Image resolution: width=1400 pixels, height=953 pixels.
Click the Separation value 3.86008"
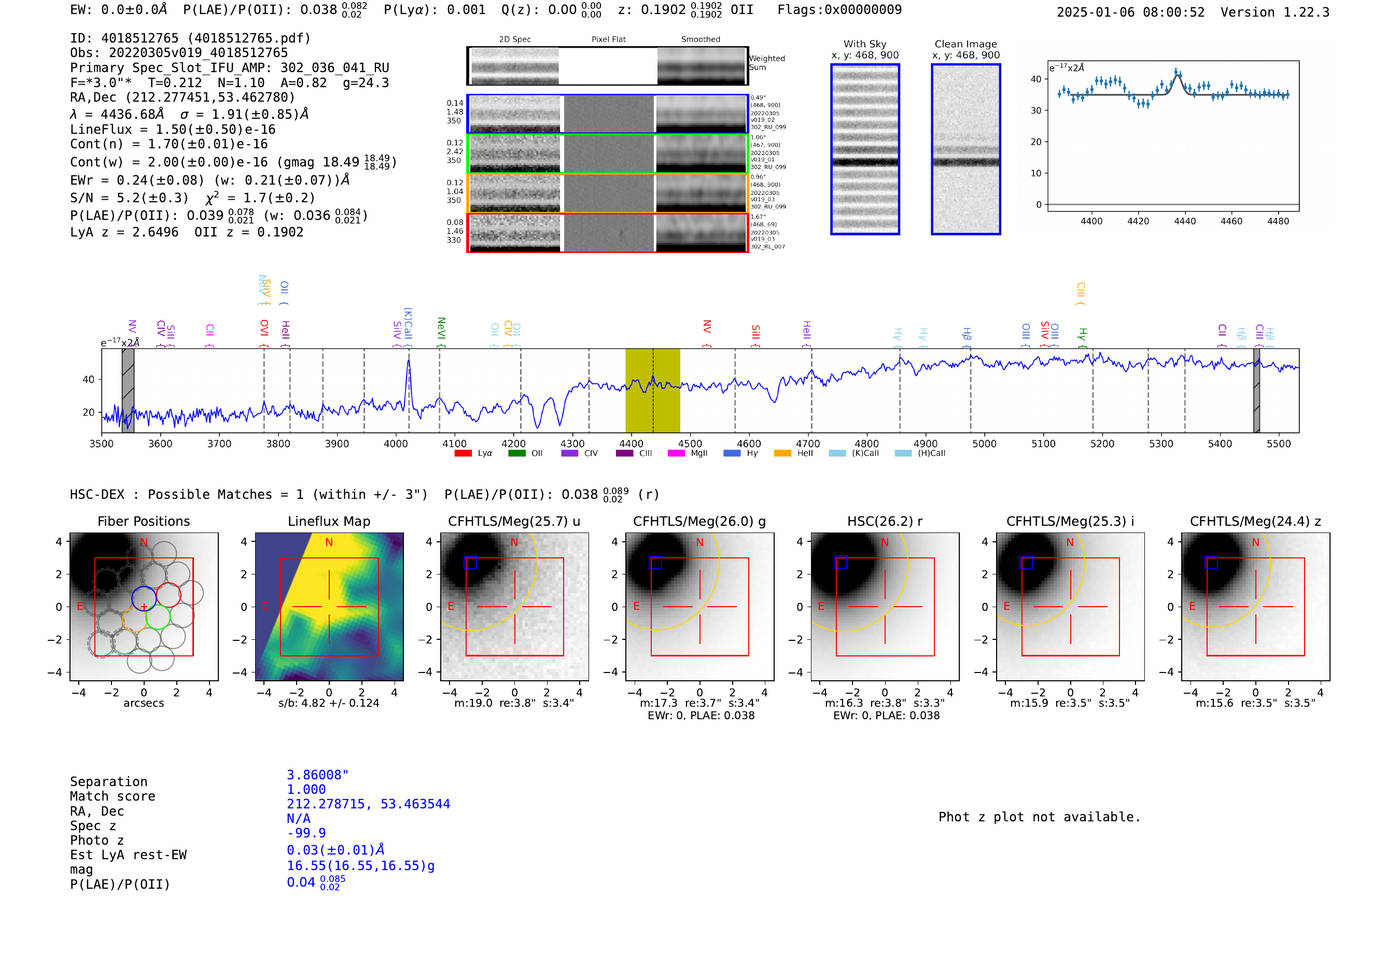pos(318,775)
